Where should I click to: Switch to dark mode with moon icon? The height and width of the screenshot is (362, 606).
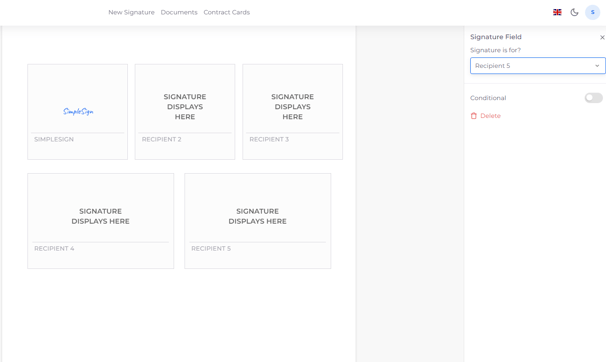pos(574,12)
